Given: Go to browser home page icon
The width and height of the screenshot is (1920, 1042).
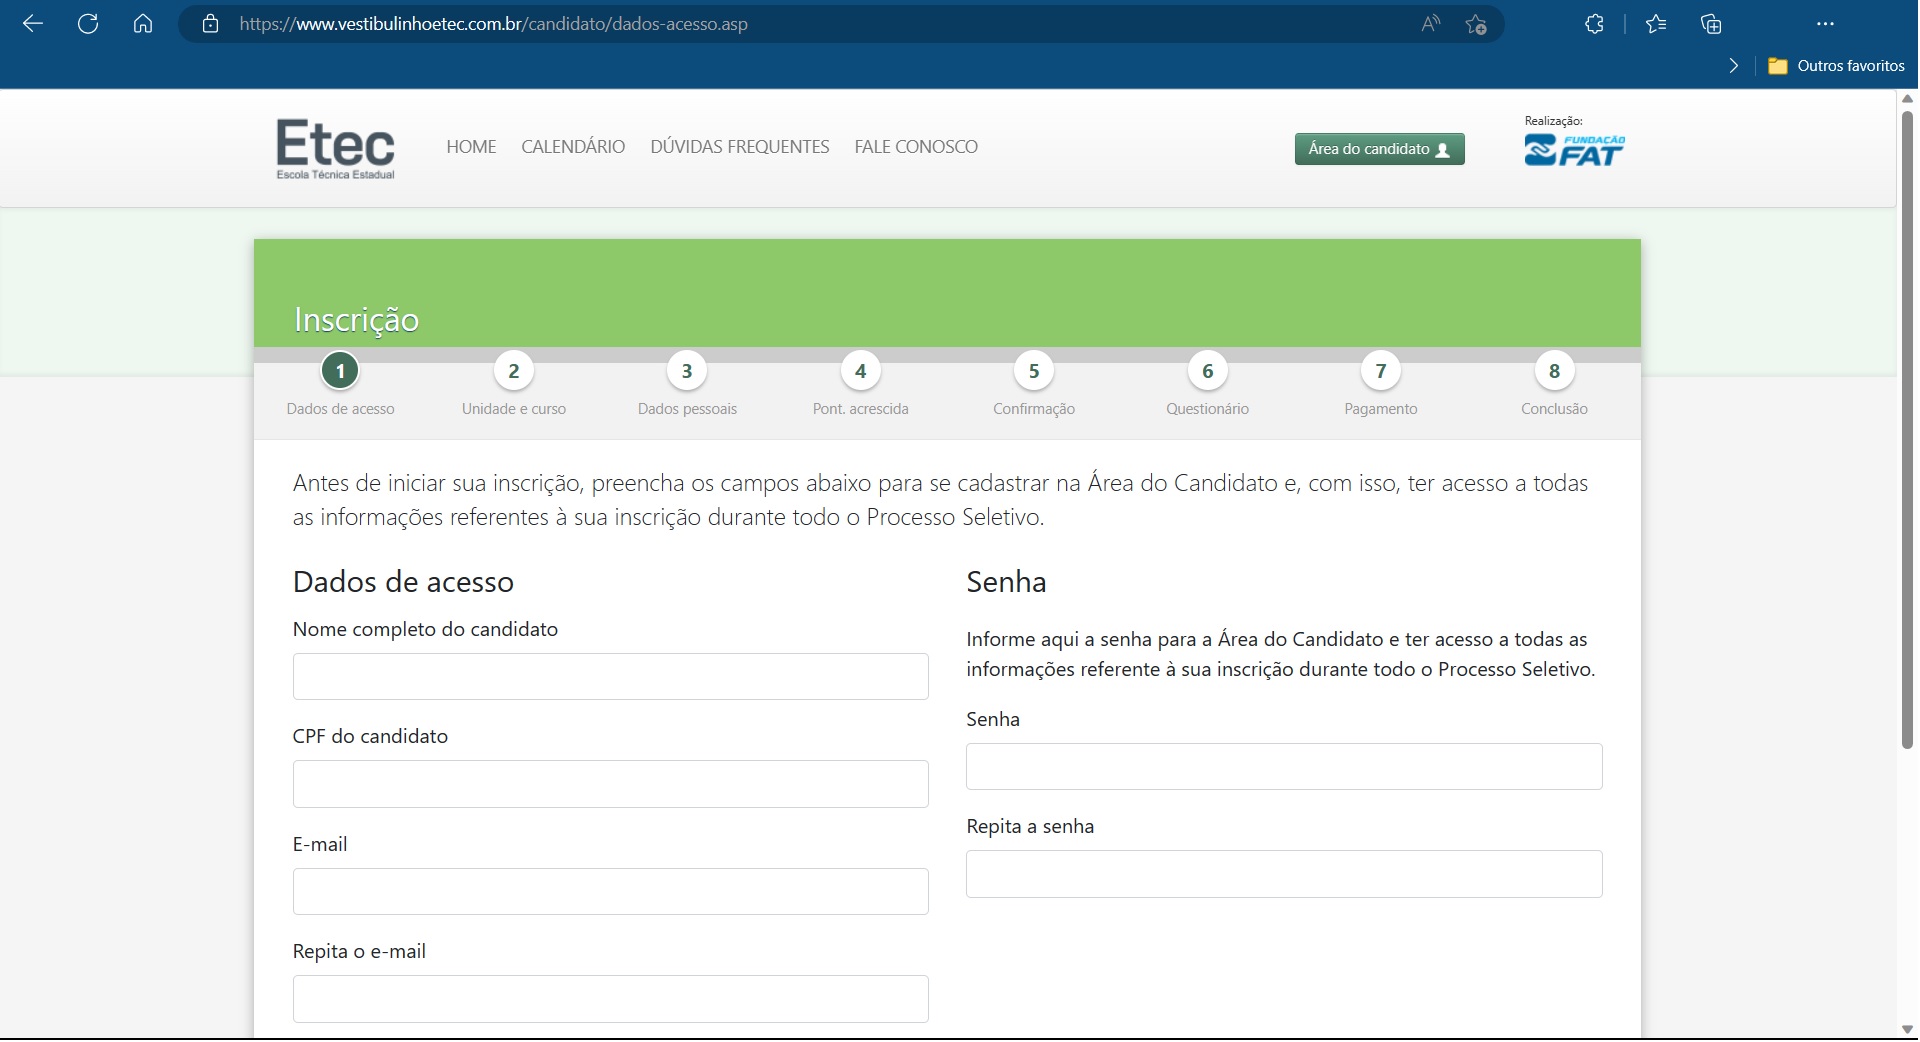Looking at the screenshot, I should pyautogui.click(x=143, y=24).
